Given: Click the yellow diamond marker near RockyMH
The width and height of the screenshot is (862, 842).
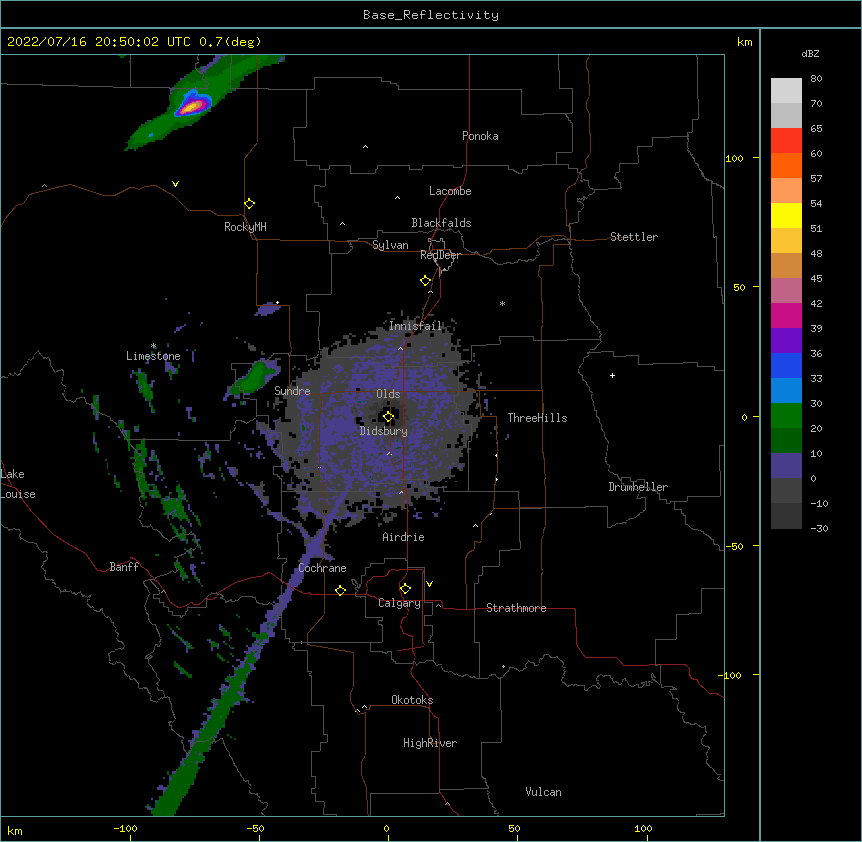Looking at the screenshot, I should pos(249,204).
